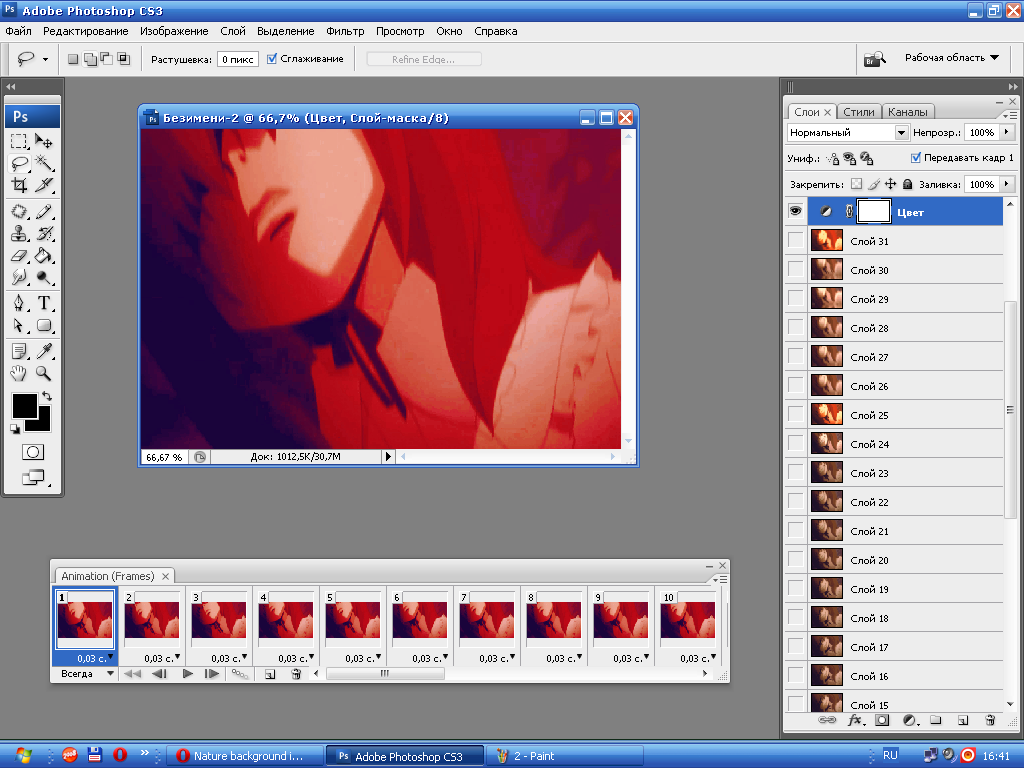Set the foreground color swatch
The image size is (1024, 768).
point(24,406)
